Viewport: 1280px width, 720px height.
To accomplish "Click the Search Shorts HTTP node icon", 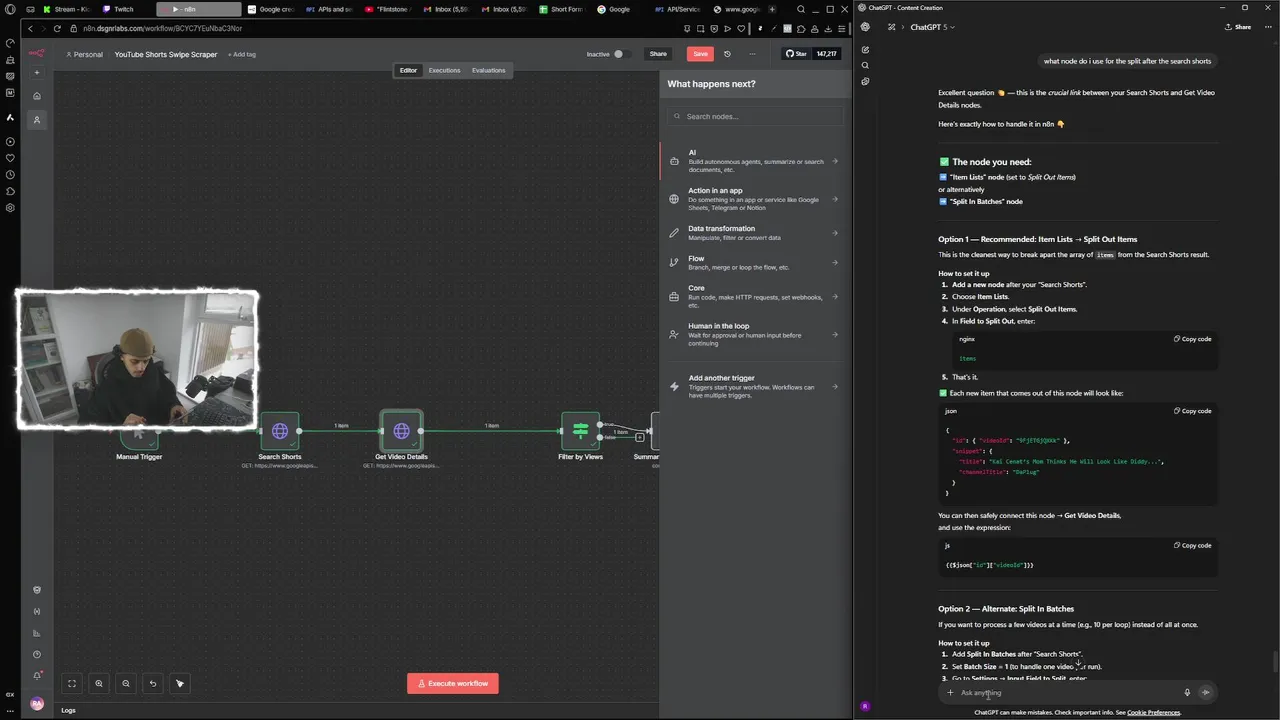I will pyautogui.click(x=280, y=431).
